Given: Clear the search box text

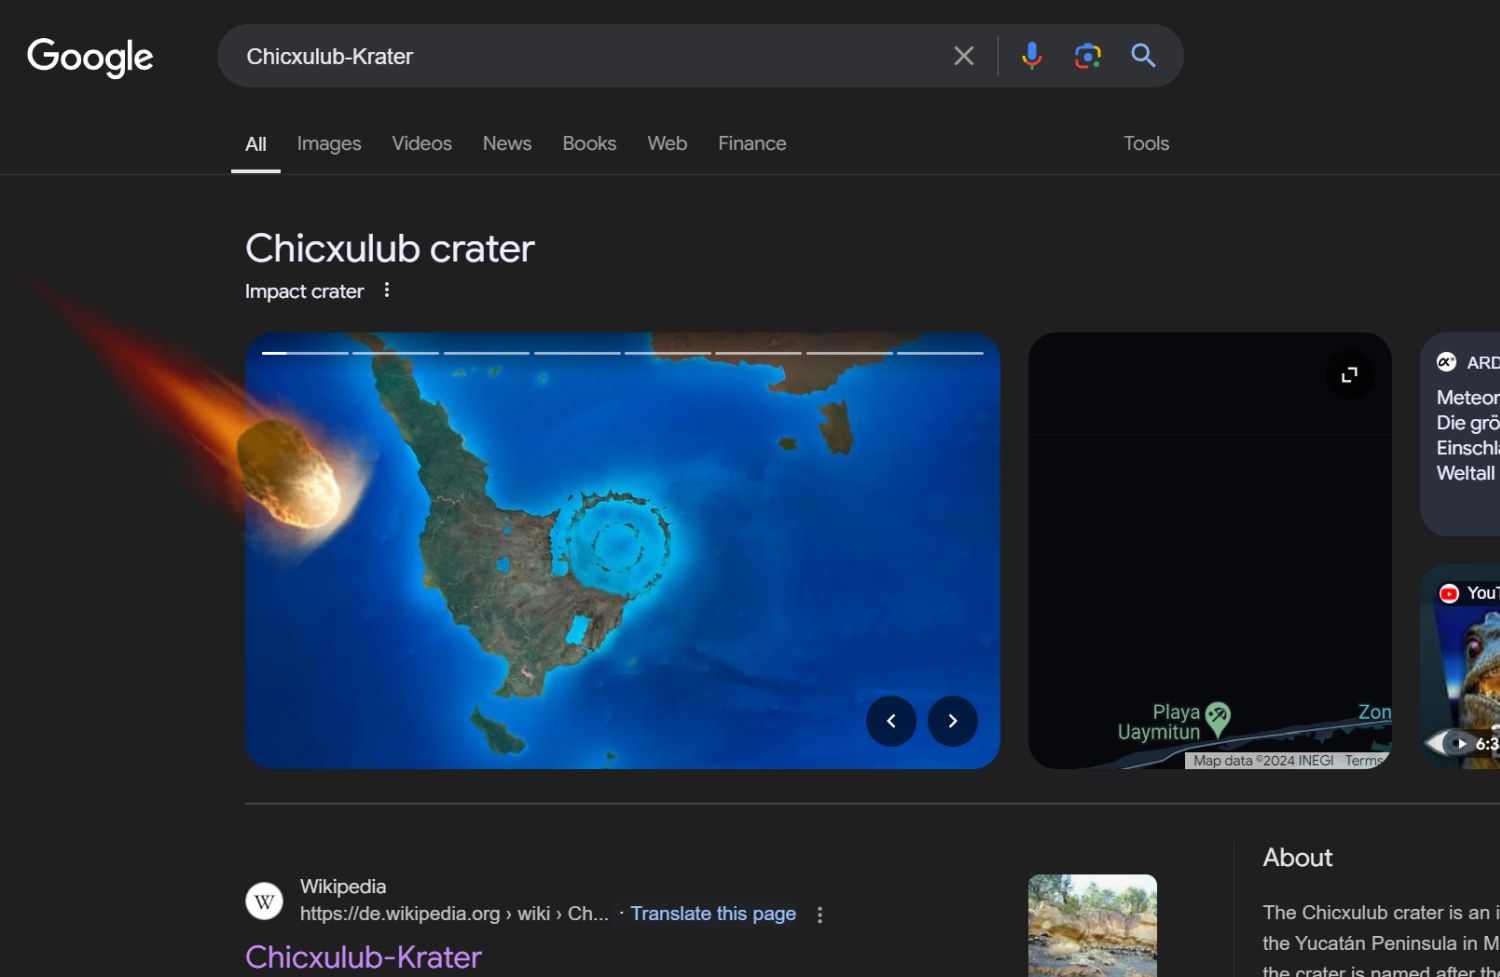Looking at the screenshot, I should [x=963, y=56].
